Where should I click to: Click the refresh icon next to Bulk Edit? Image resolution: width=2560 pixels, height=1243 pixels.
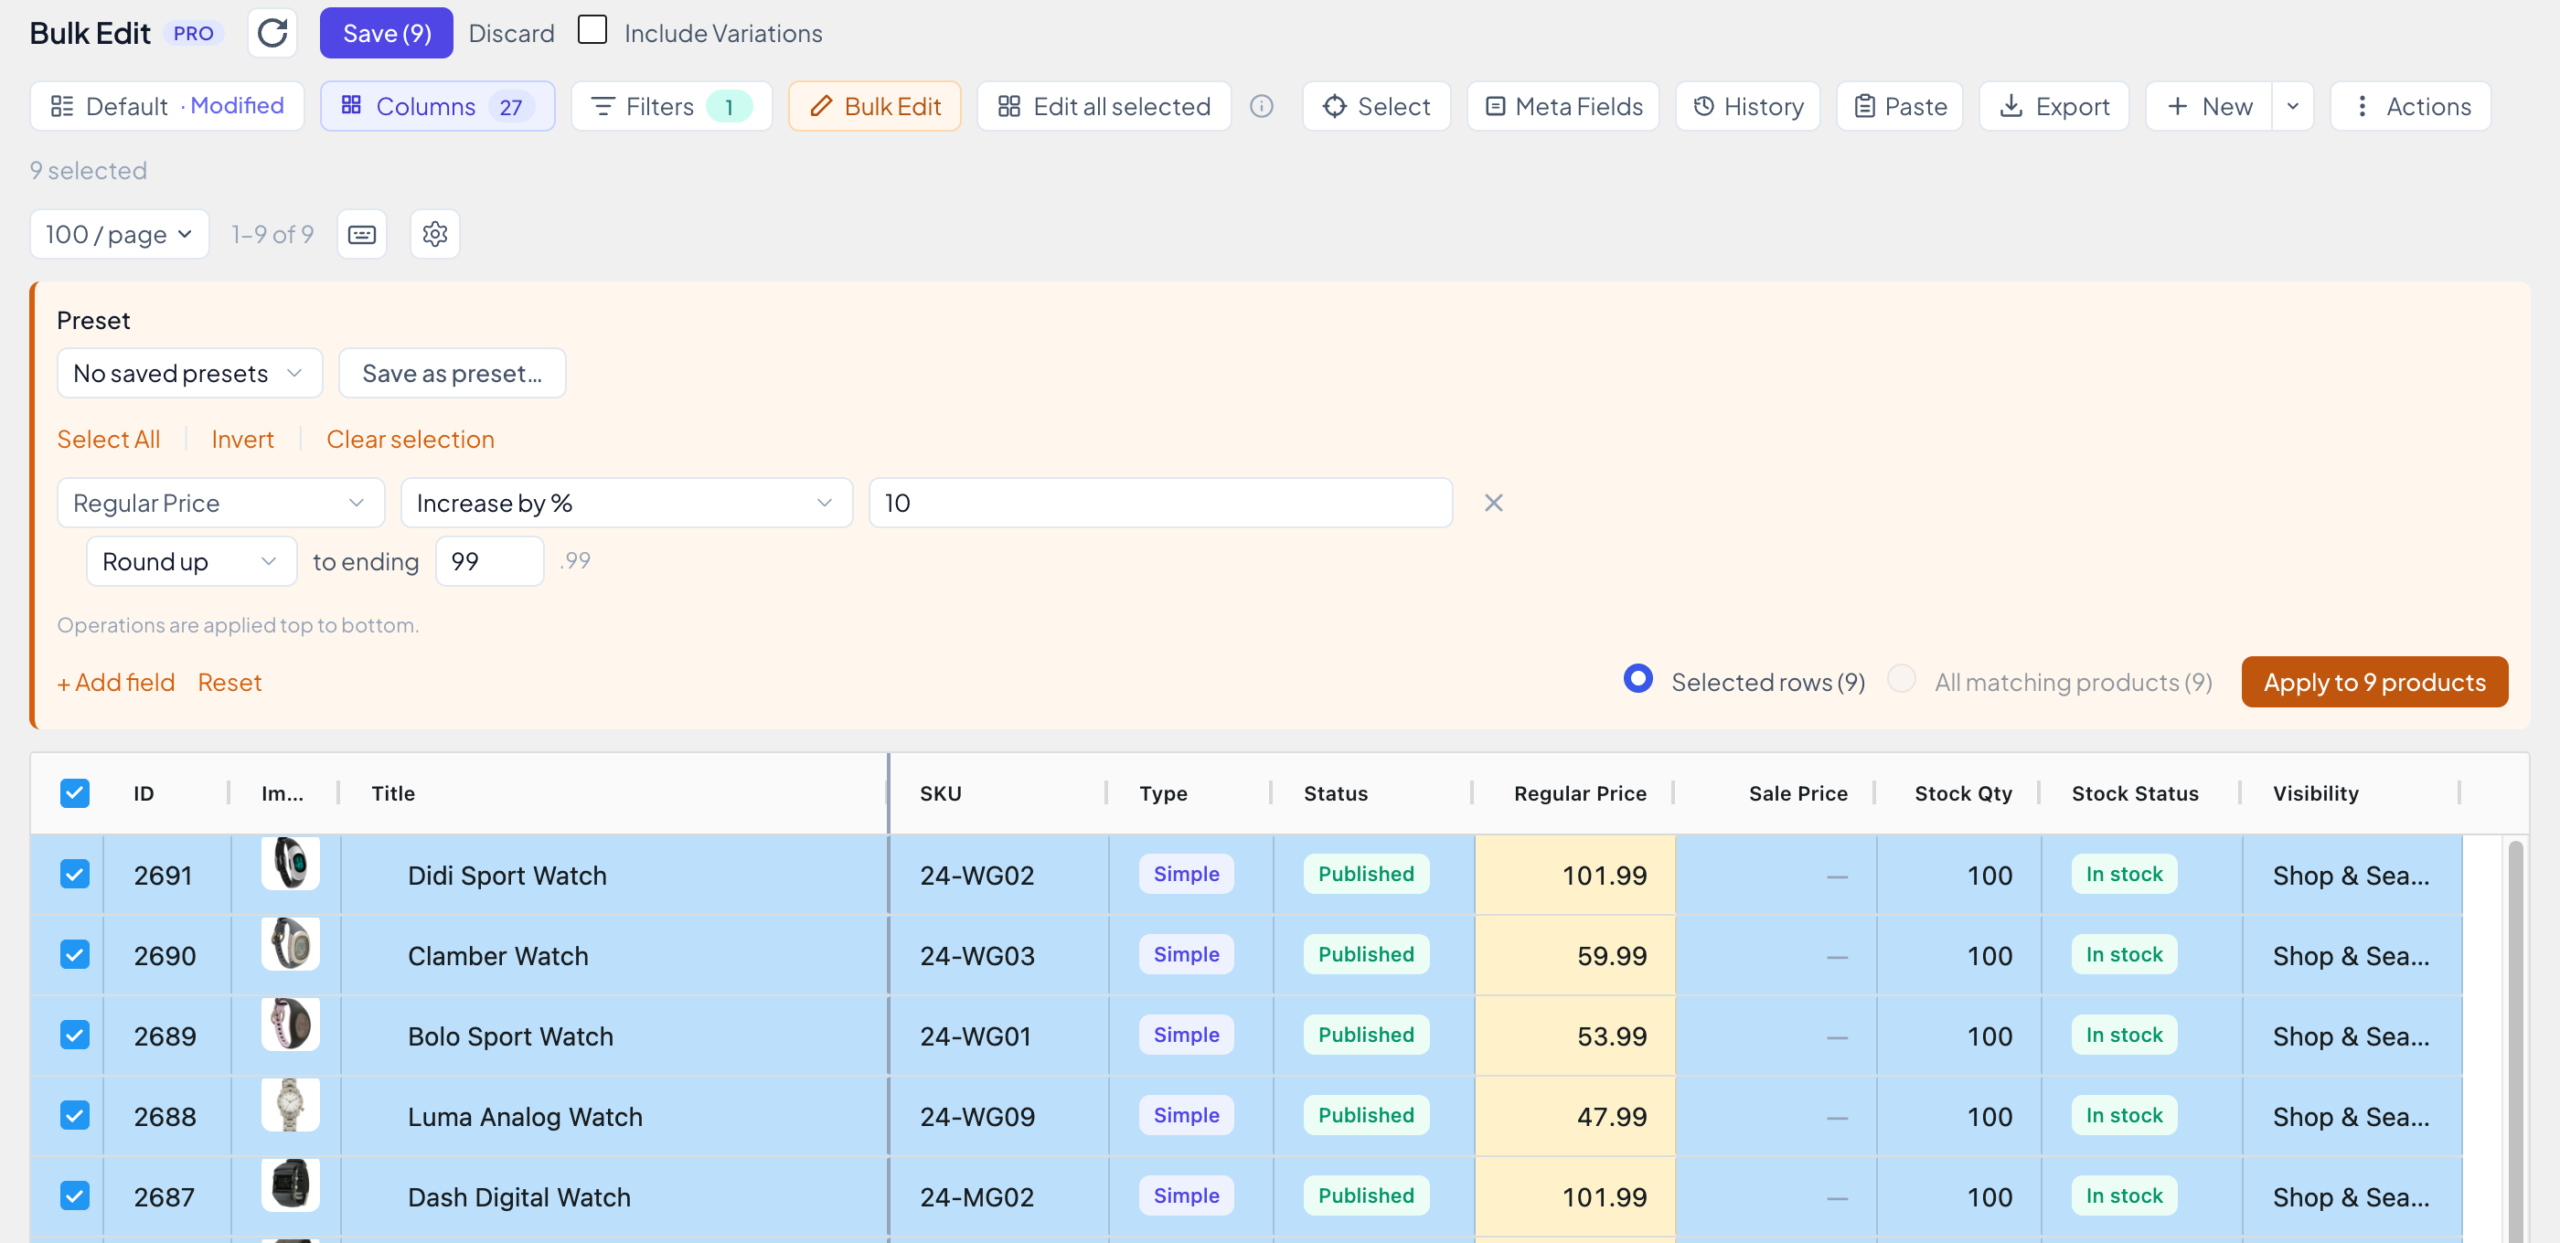[x=272, y=33]
